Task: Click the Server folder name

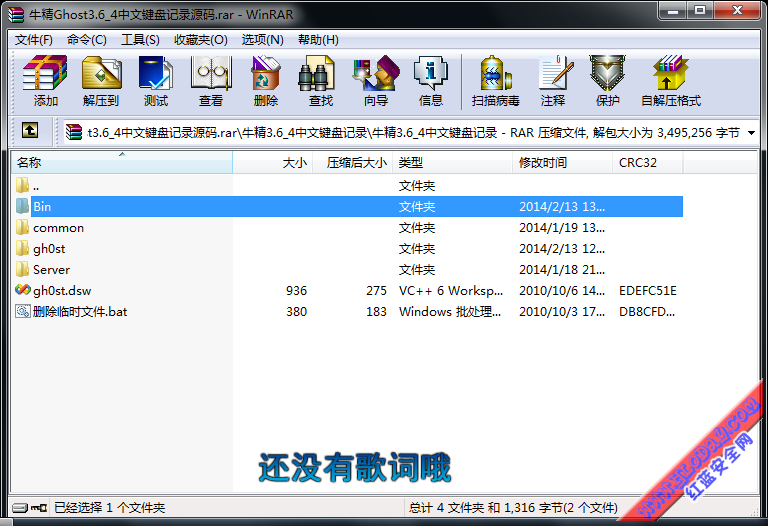Action: point(51,270)
